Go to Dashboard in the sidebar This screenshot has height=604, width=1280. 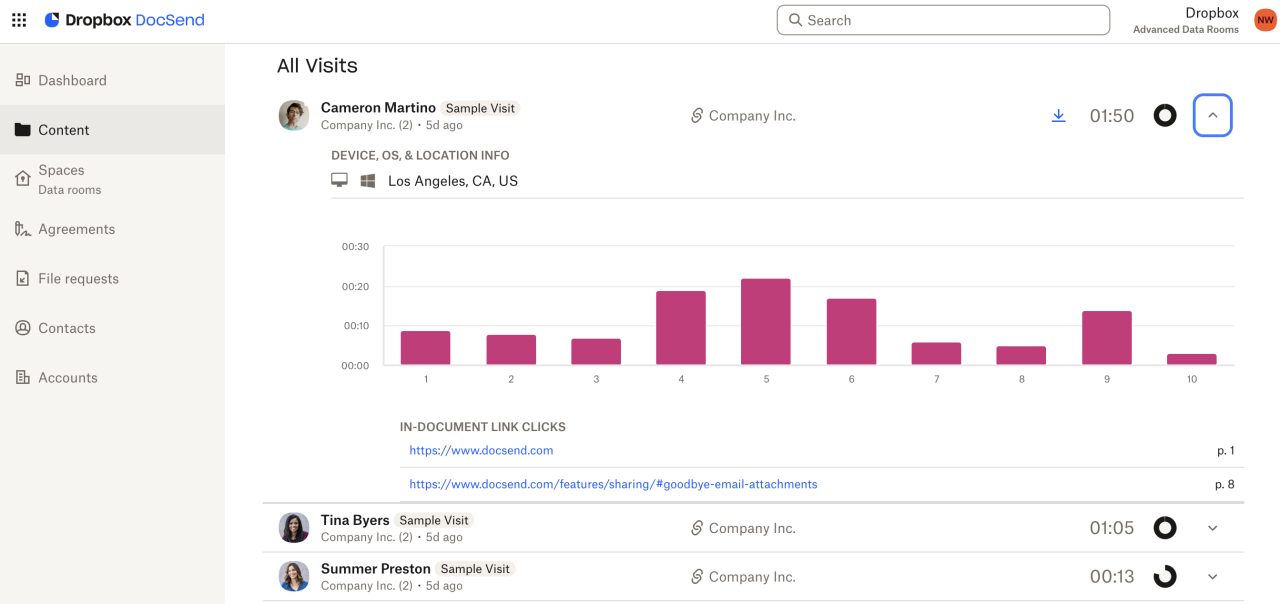(72, 80)
